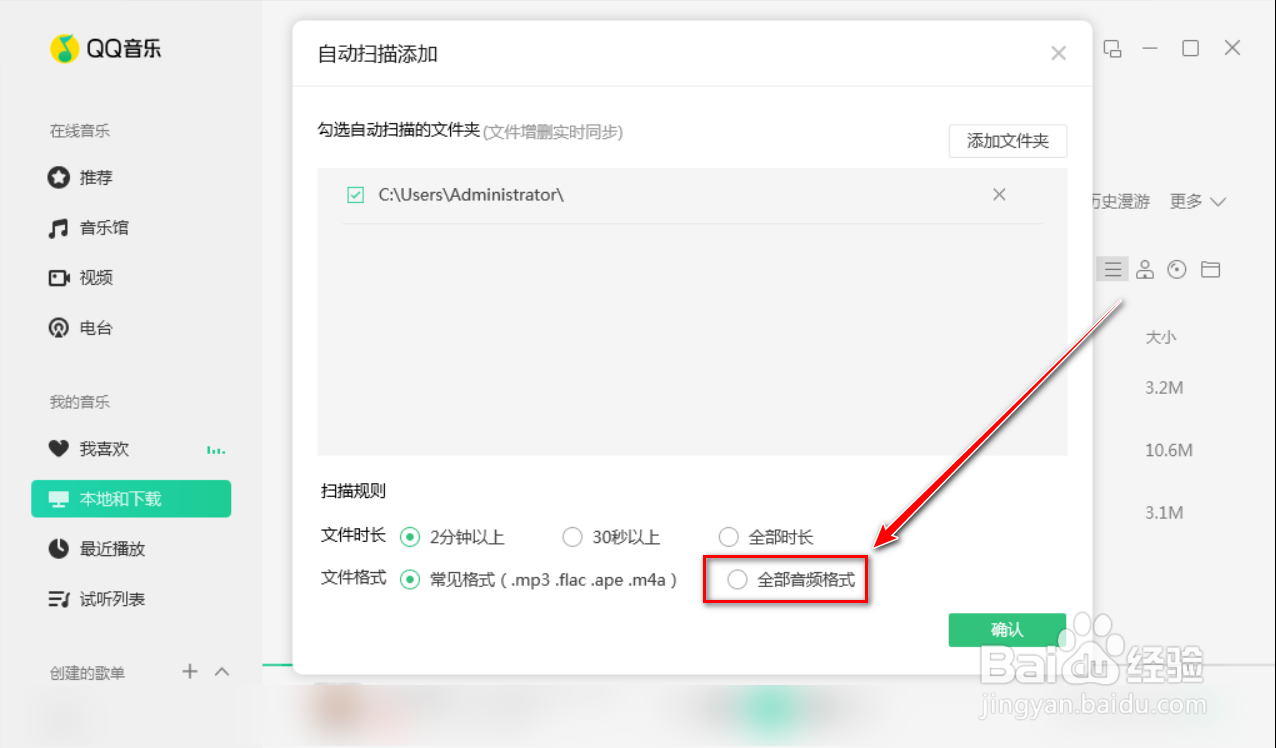Remove the Administrator folder from scan list
This screenshot has height=748, width=1276.
point(999,195)
